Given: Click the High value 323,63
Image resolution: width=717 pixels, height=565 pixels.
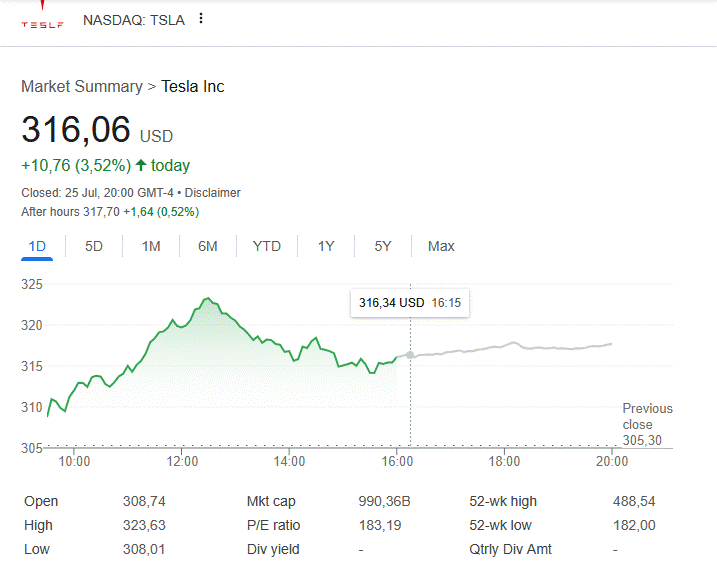Looking at the screenshot, I should (144, 525).
